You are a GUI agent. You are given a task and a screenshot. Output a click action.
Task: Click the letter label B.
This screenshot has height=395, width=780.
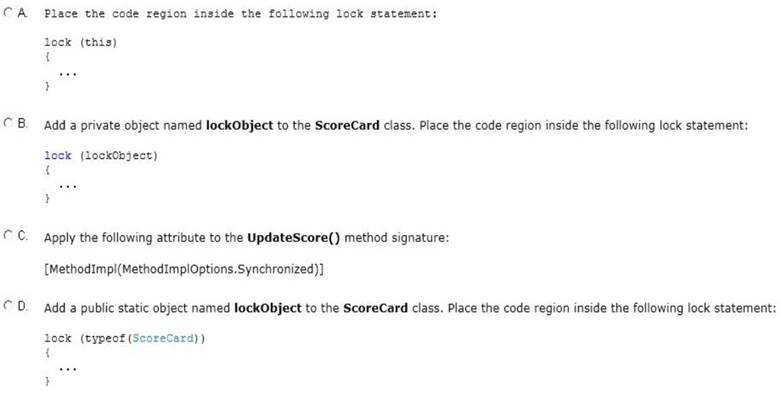pos(22,122)
